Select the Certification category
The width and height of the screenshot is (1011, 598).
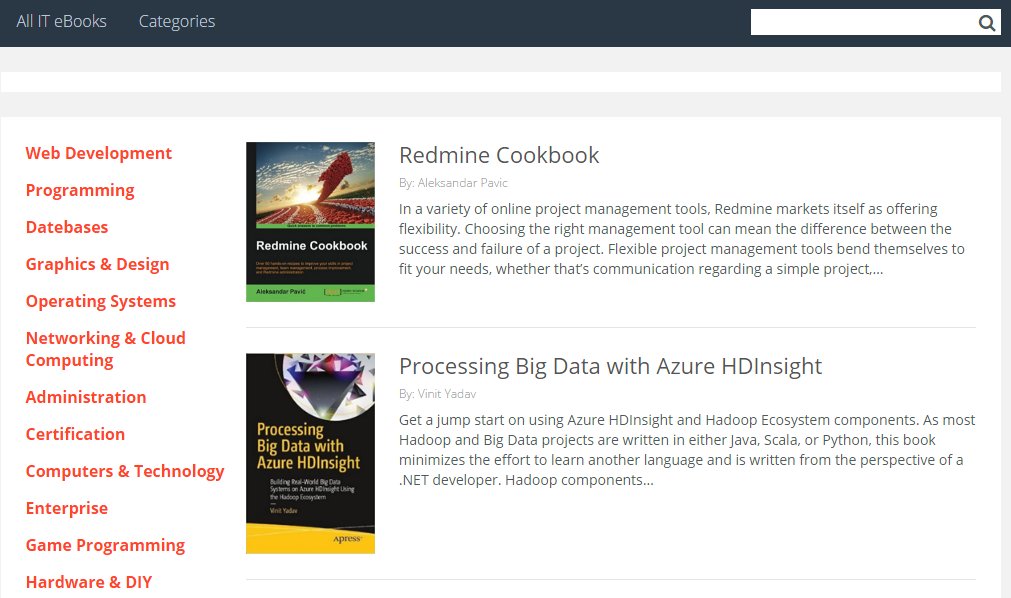tap(75, 434)
